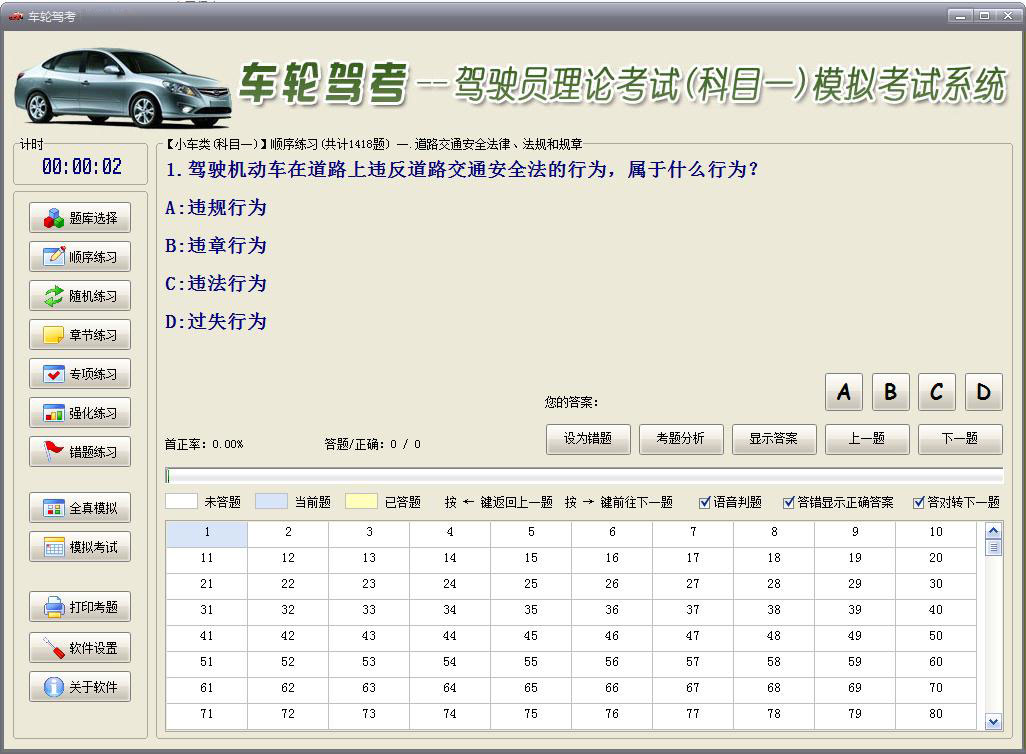Begin the 模拟考试 mock exam

point(79,546)
